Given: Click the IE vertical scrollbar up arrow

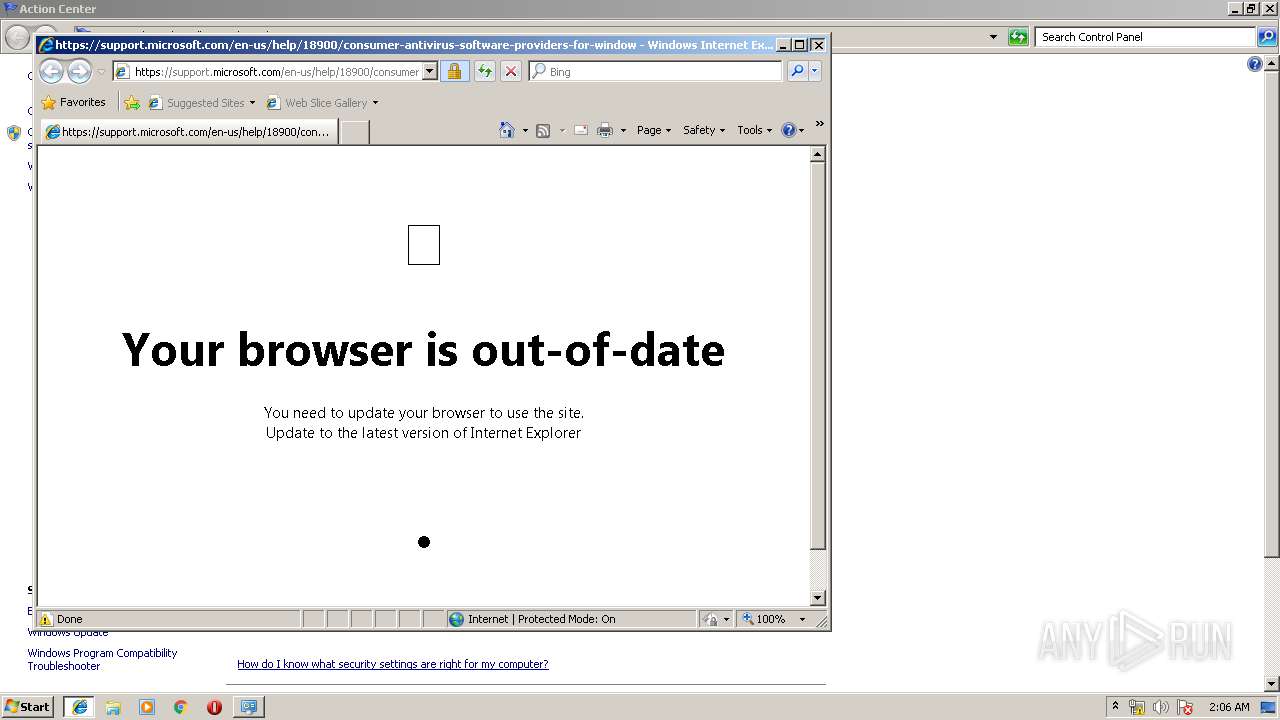Looking at the screenshot, I should tap(817, 155).
